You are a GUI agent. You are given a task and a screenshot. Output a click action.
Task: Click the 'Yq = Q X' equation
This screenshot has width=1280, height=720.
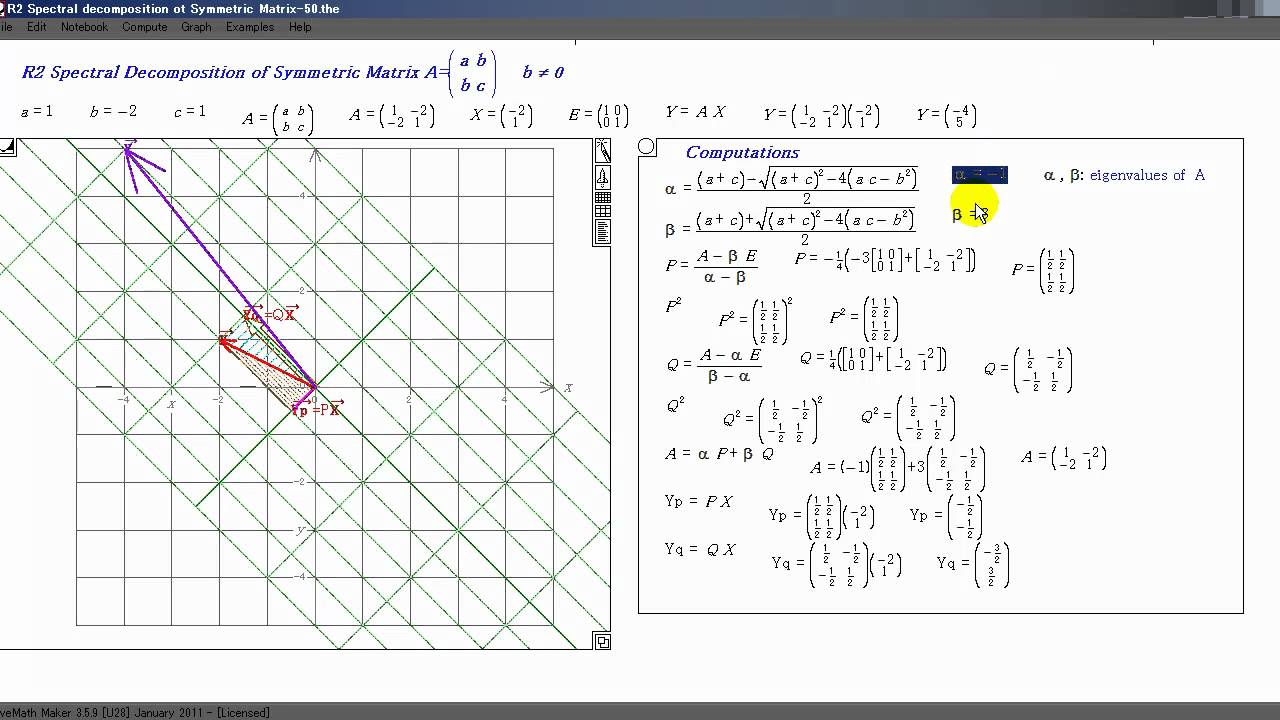pyautogui.click(x=700, y=549)
